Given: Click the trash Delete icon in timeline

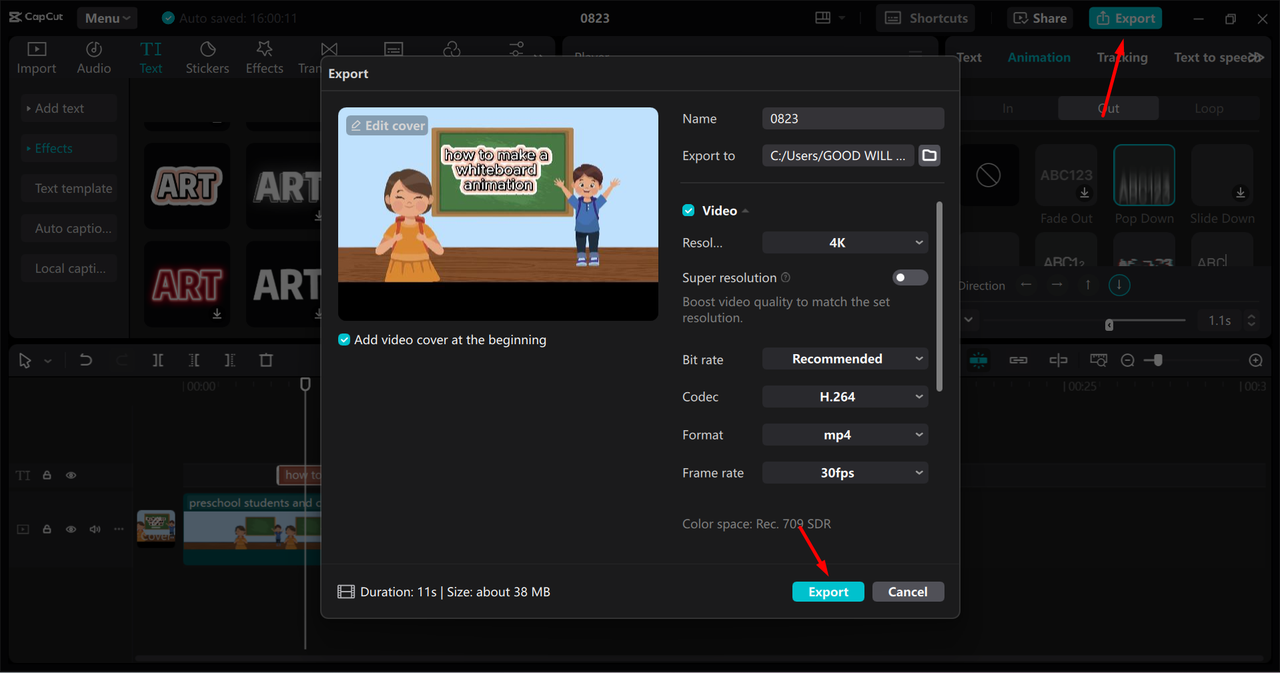Looking at the screenshot, I should tap(266, 360).
